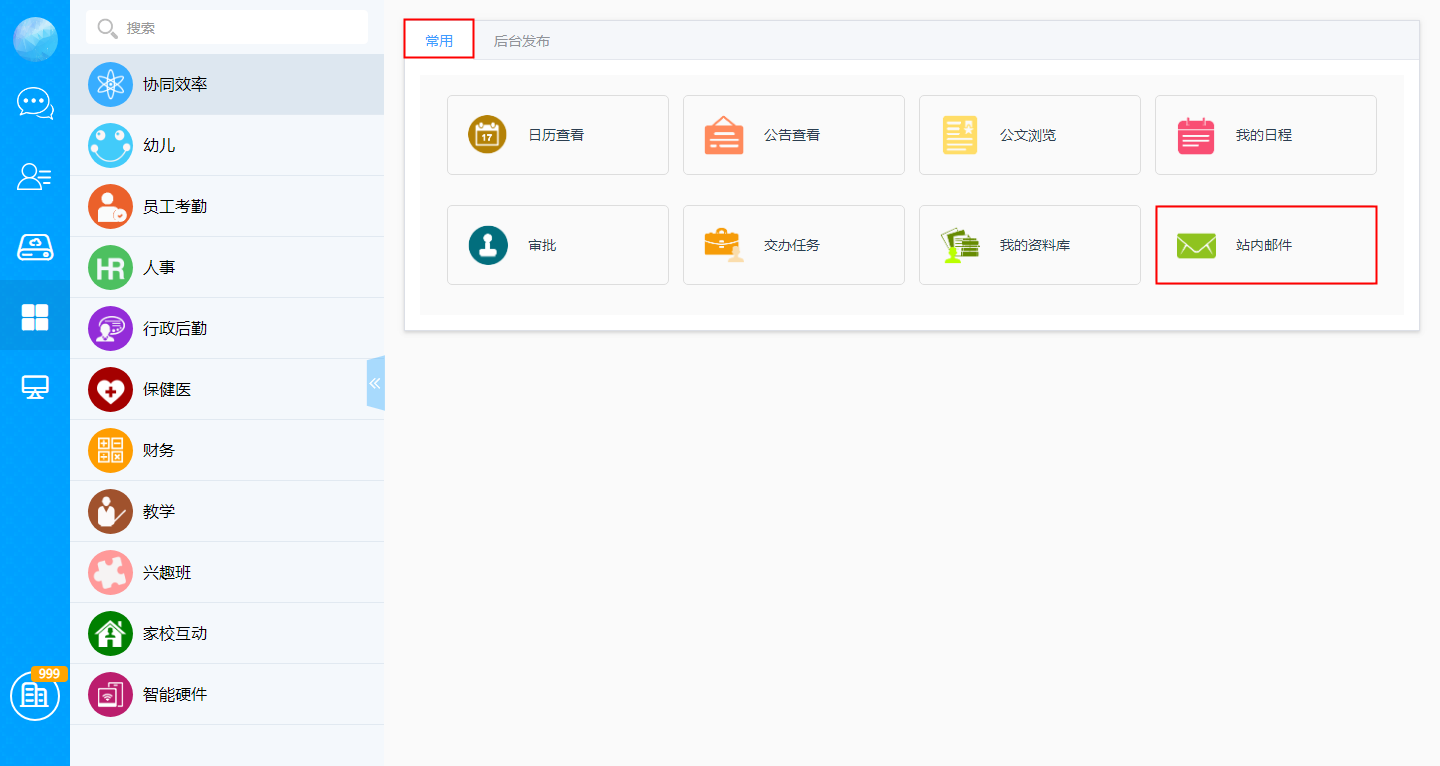Select 家校互动 category text
Screen dimensions: 1440x766
[x=175, y=633]
